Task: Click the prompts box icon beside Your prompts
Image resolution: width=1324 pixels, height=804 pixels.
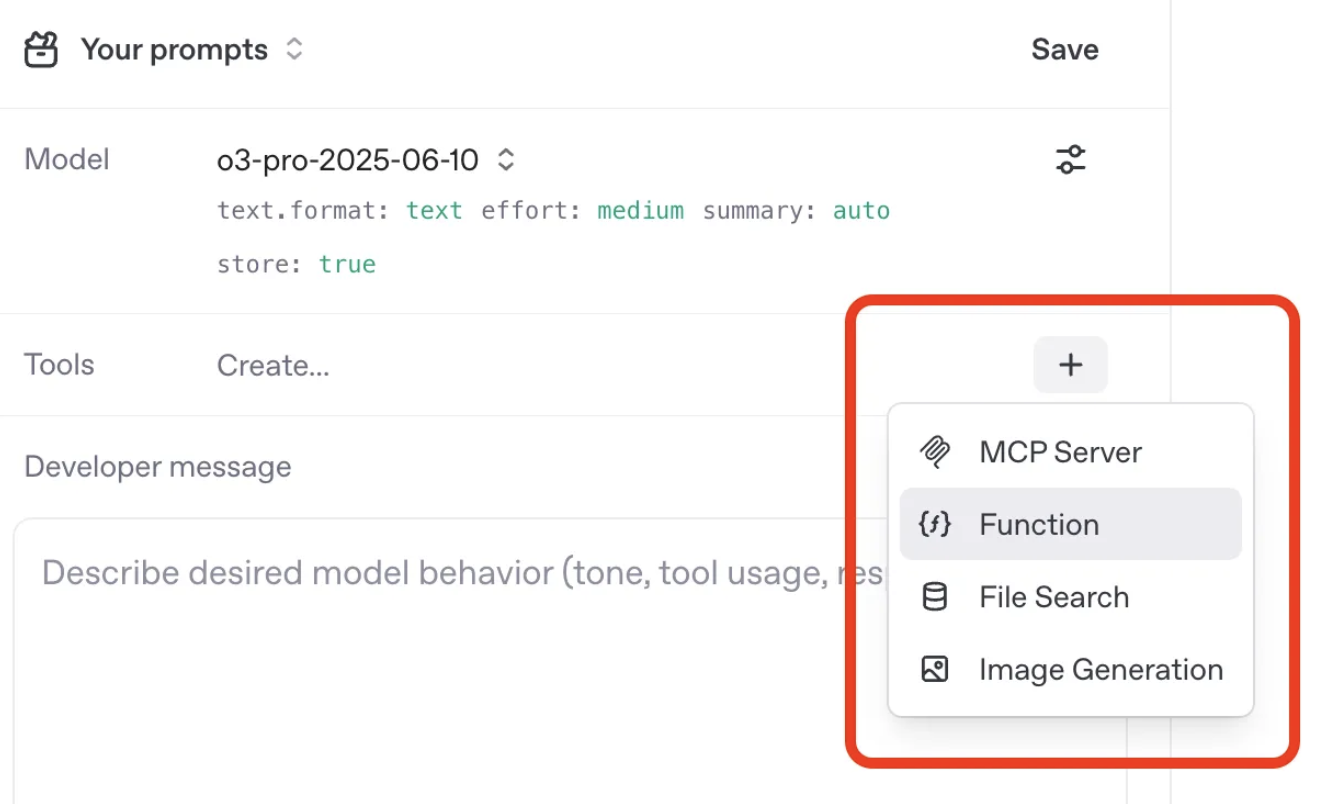Action: click(x=41, y=50)
